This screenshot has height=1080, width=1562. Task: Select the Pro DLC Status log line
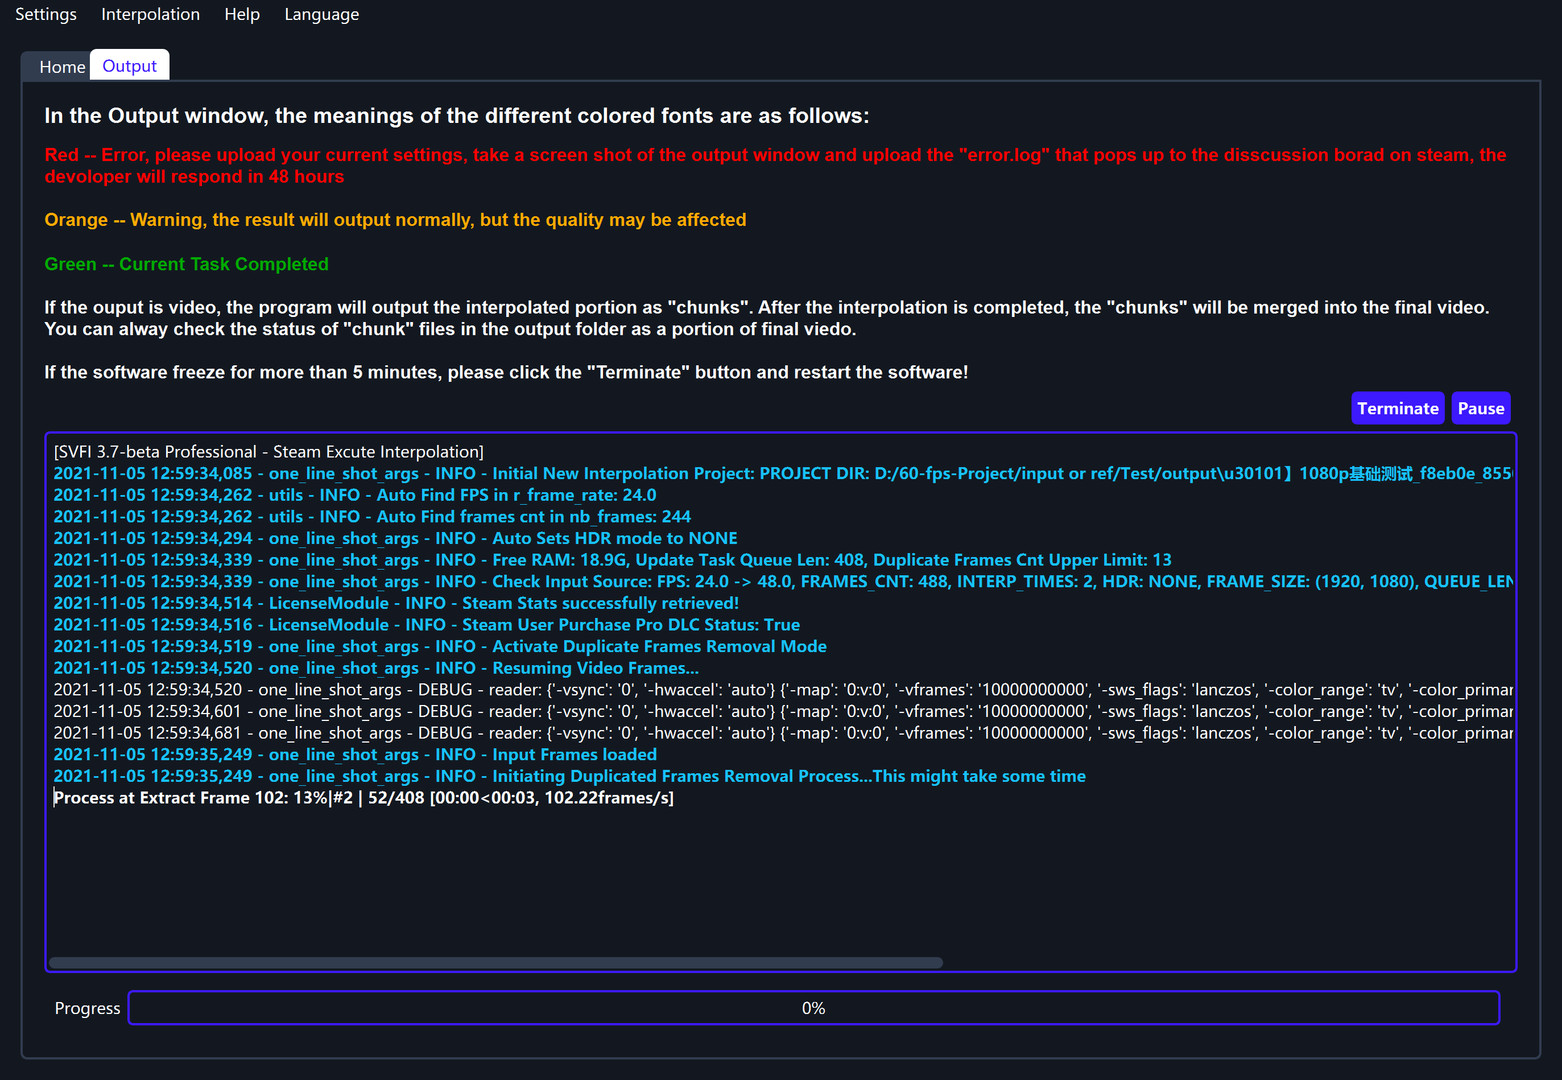tap(426, 624)
